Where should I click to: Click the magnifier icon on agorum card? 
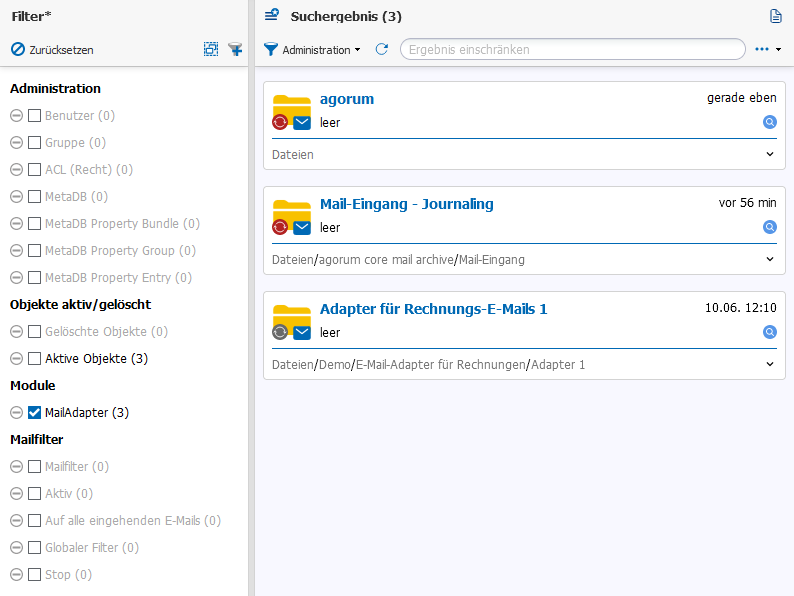pyautogui.click(x=770, y=122)
